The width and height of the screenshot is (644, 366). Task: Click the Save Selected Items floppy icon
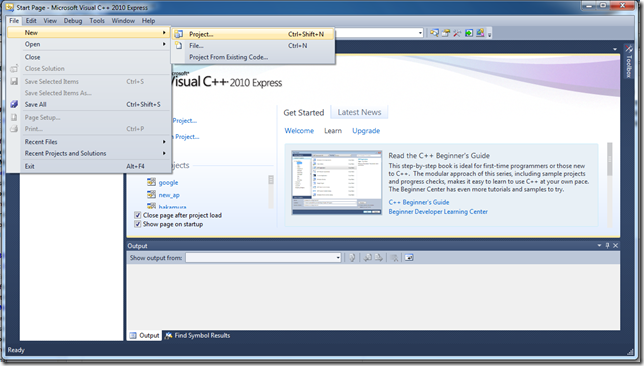pyautogui.click(x=14, y=81)
